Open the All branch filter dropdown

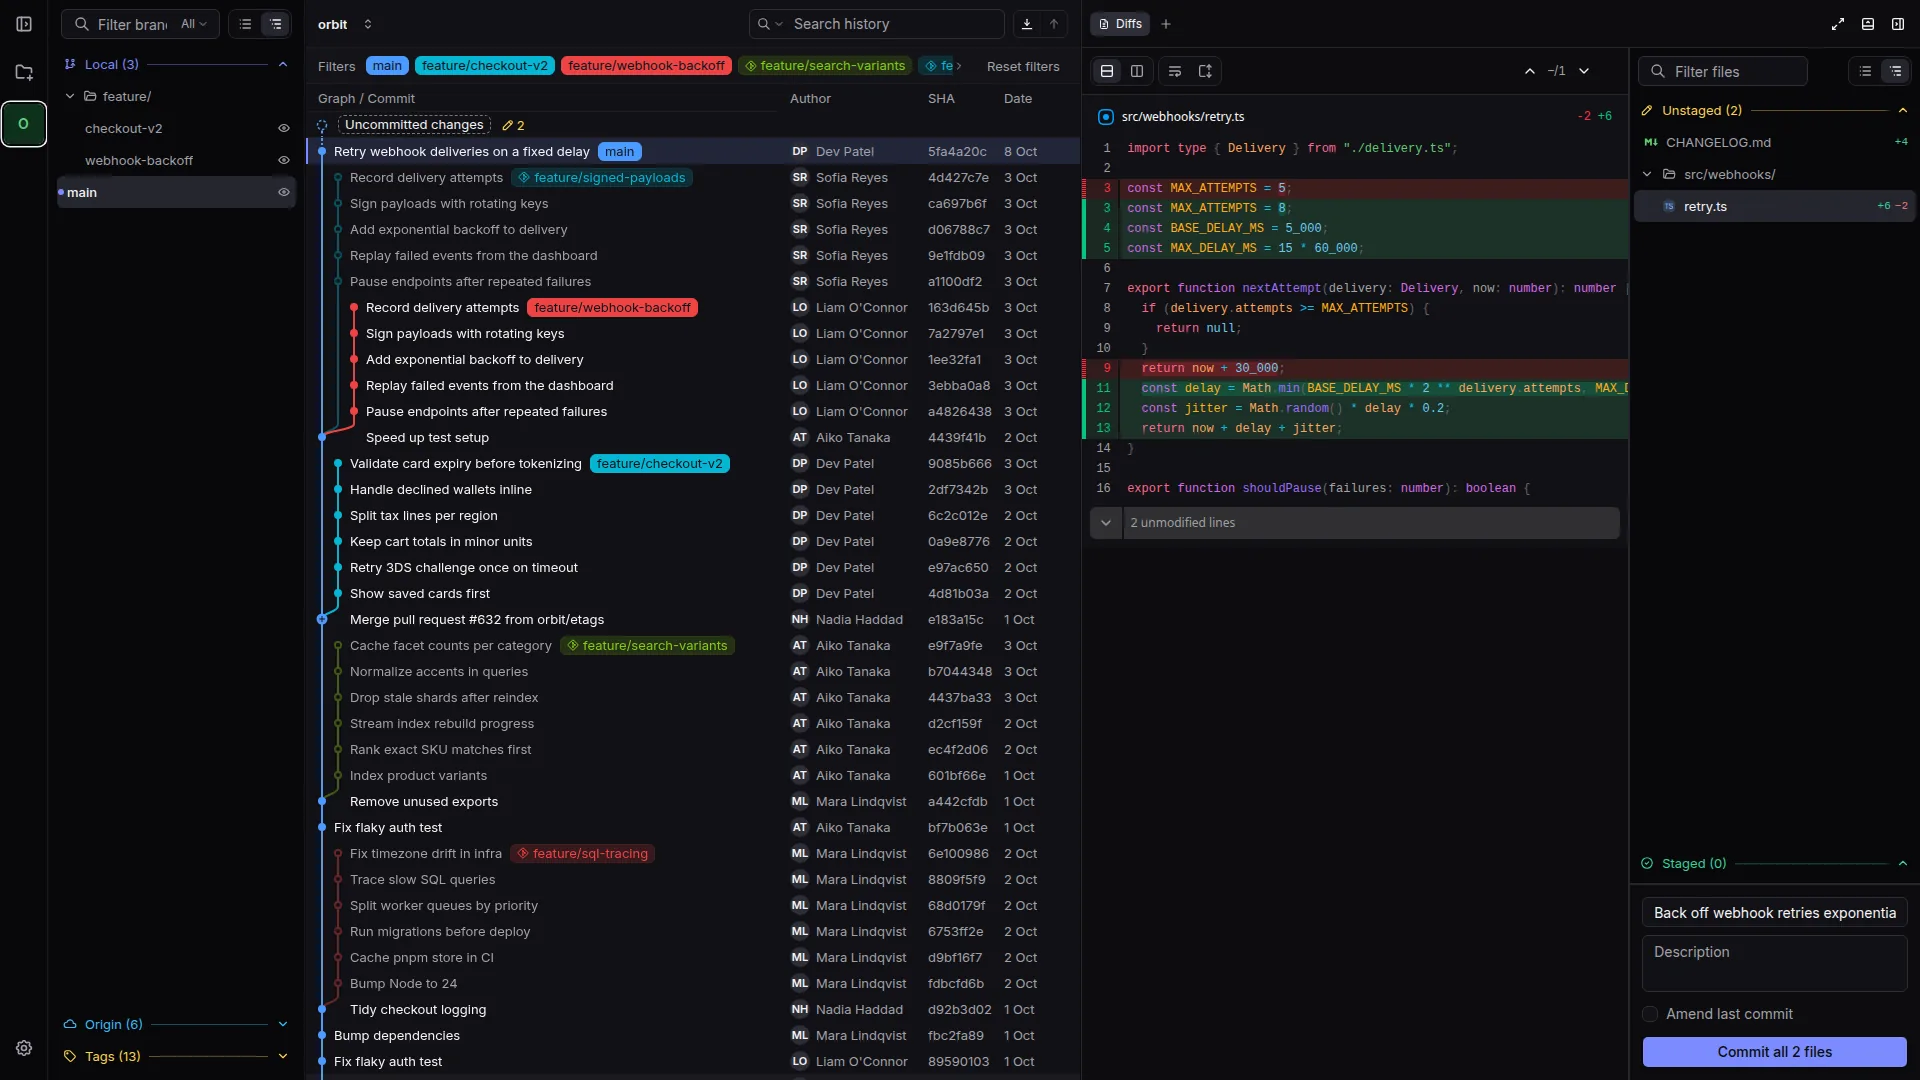click(194, 24)
